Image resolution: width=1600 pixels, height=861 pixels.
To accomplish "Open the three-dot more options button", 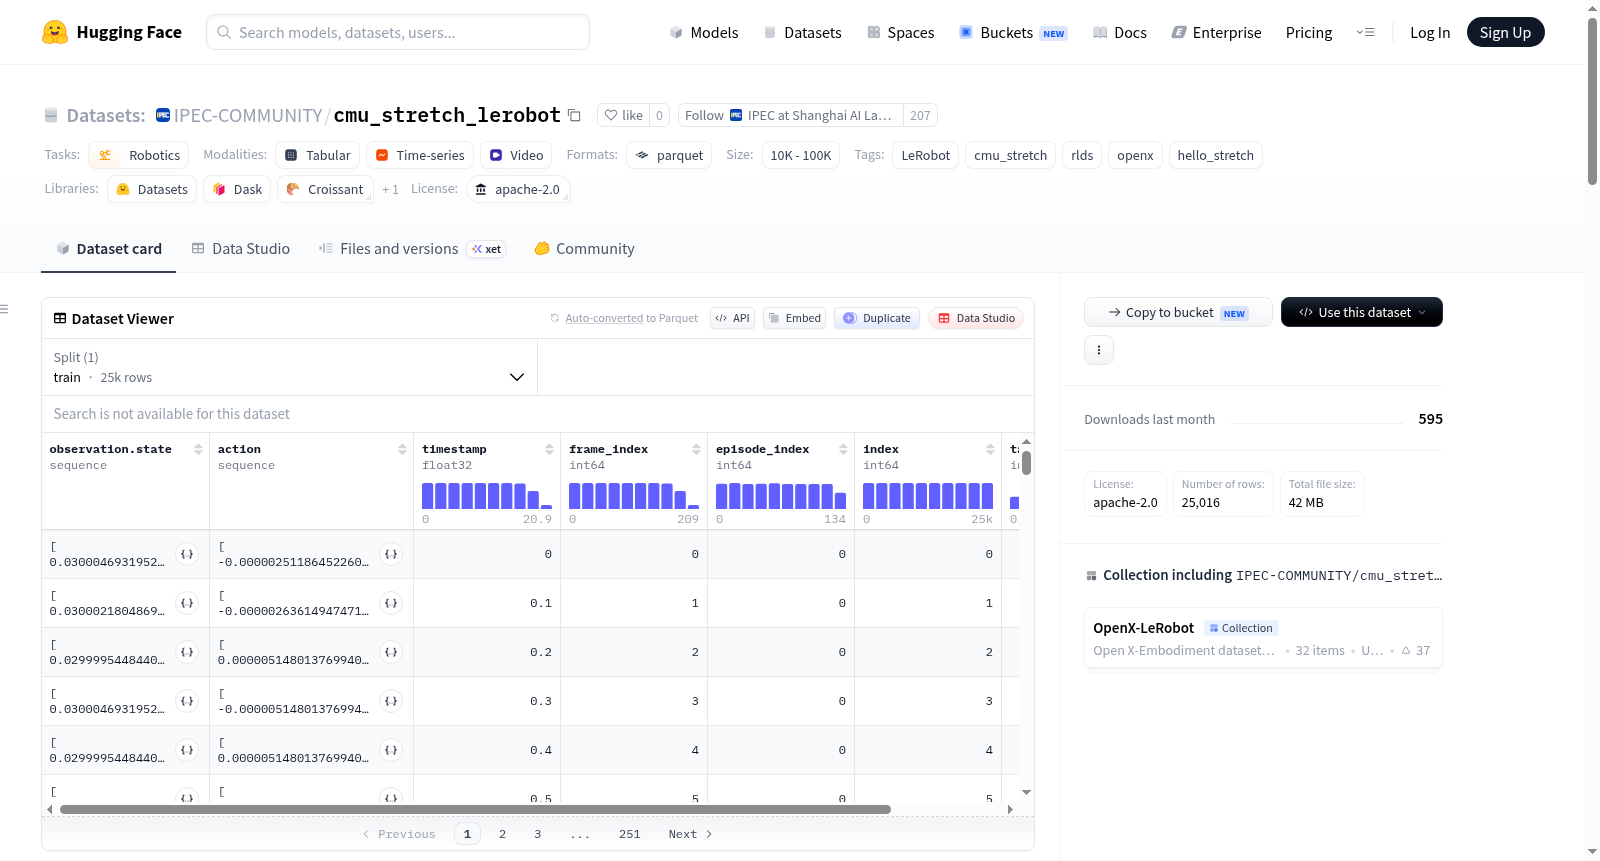I will (x=1099, y=350).
